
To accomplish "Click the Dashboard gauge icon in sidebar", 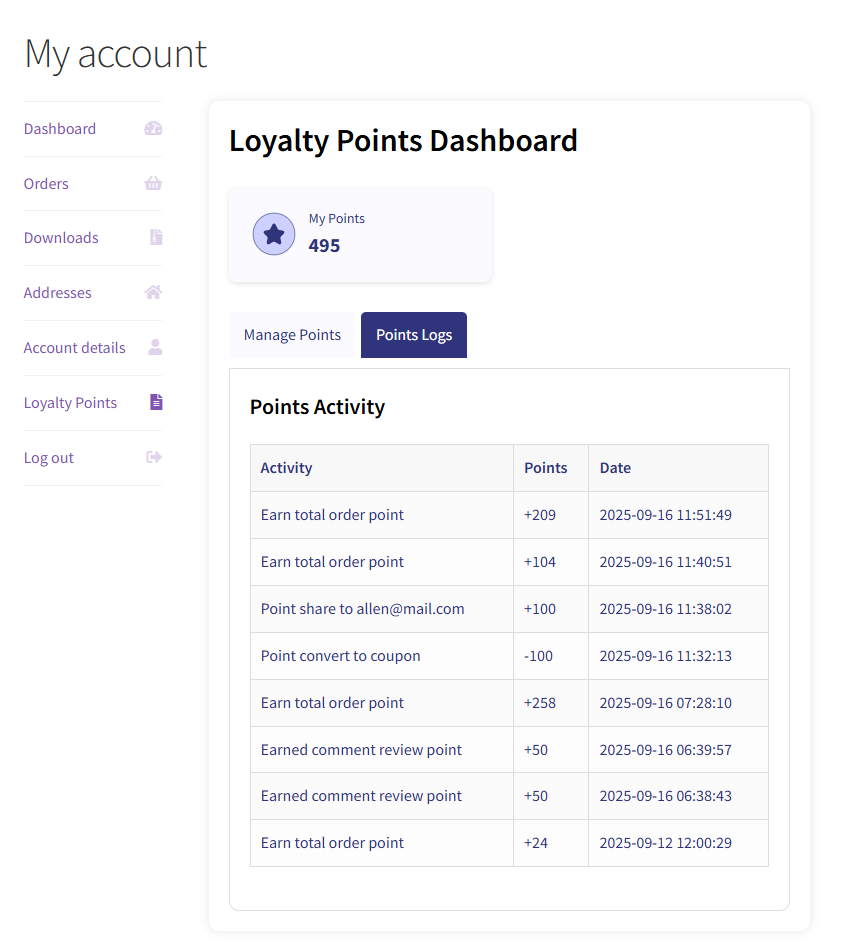I will click(x=153, y=128).
